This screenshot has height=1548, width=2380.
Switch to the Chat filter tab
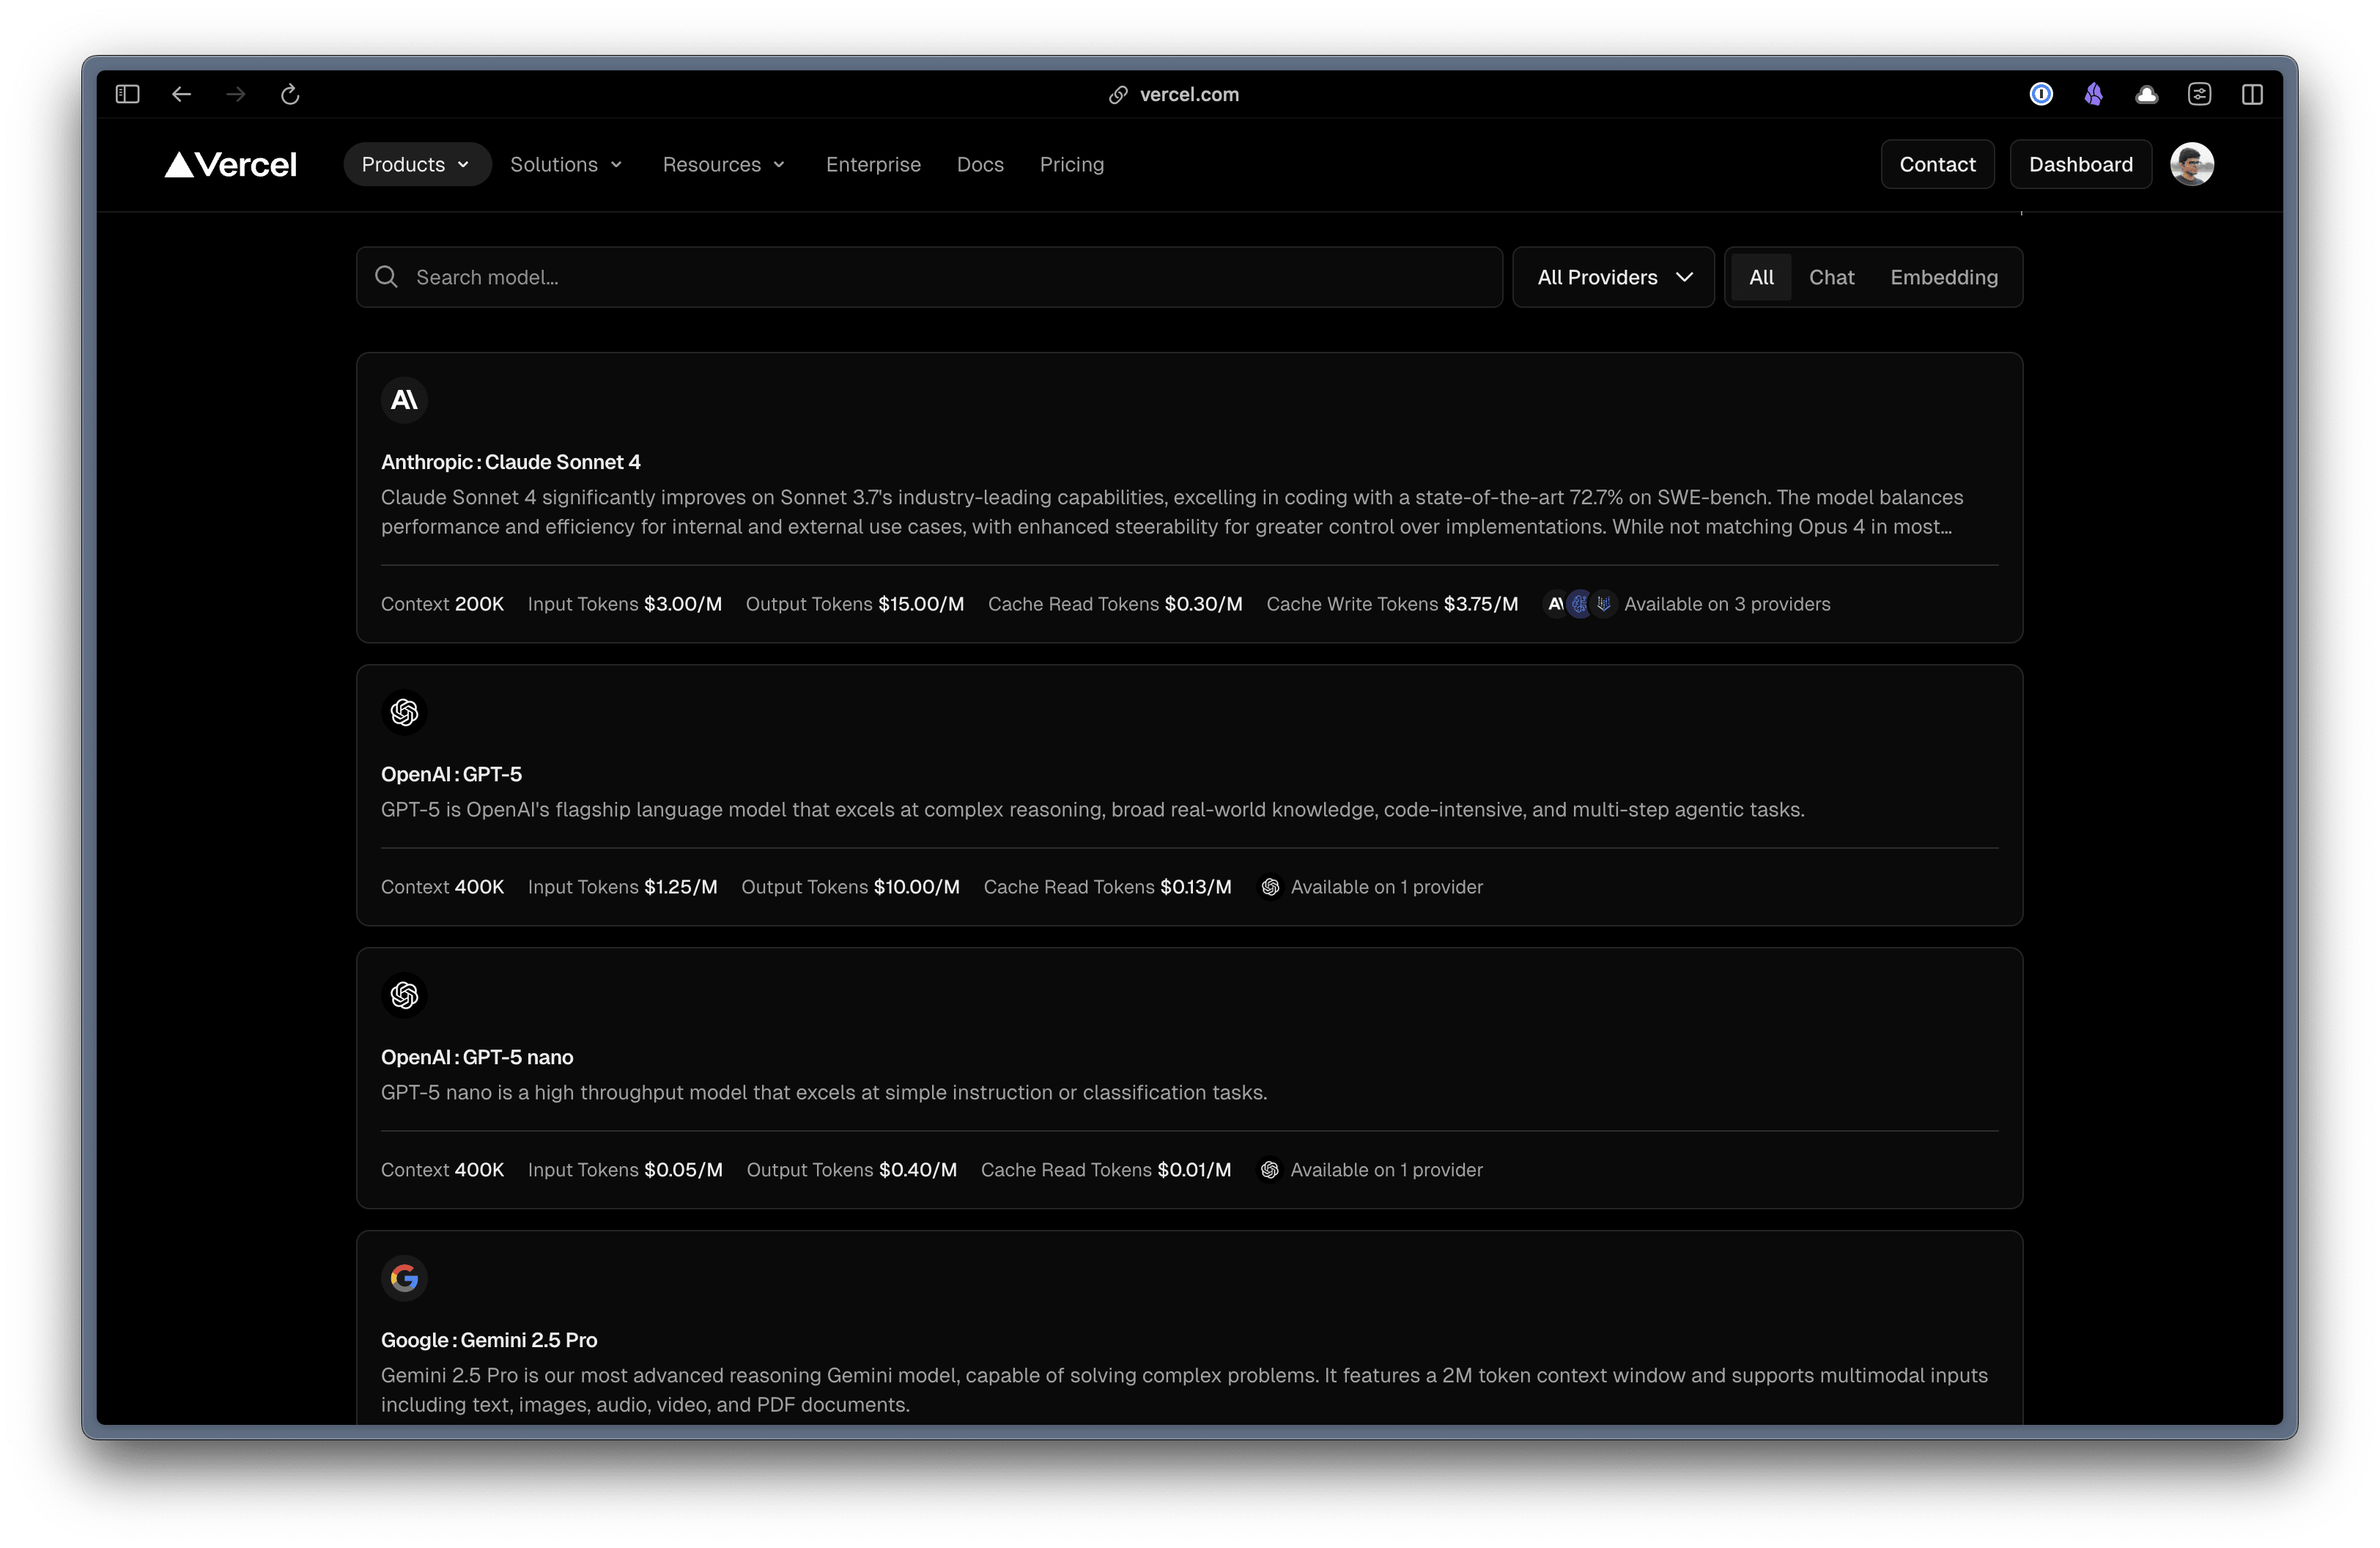point(1831,277)
